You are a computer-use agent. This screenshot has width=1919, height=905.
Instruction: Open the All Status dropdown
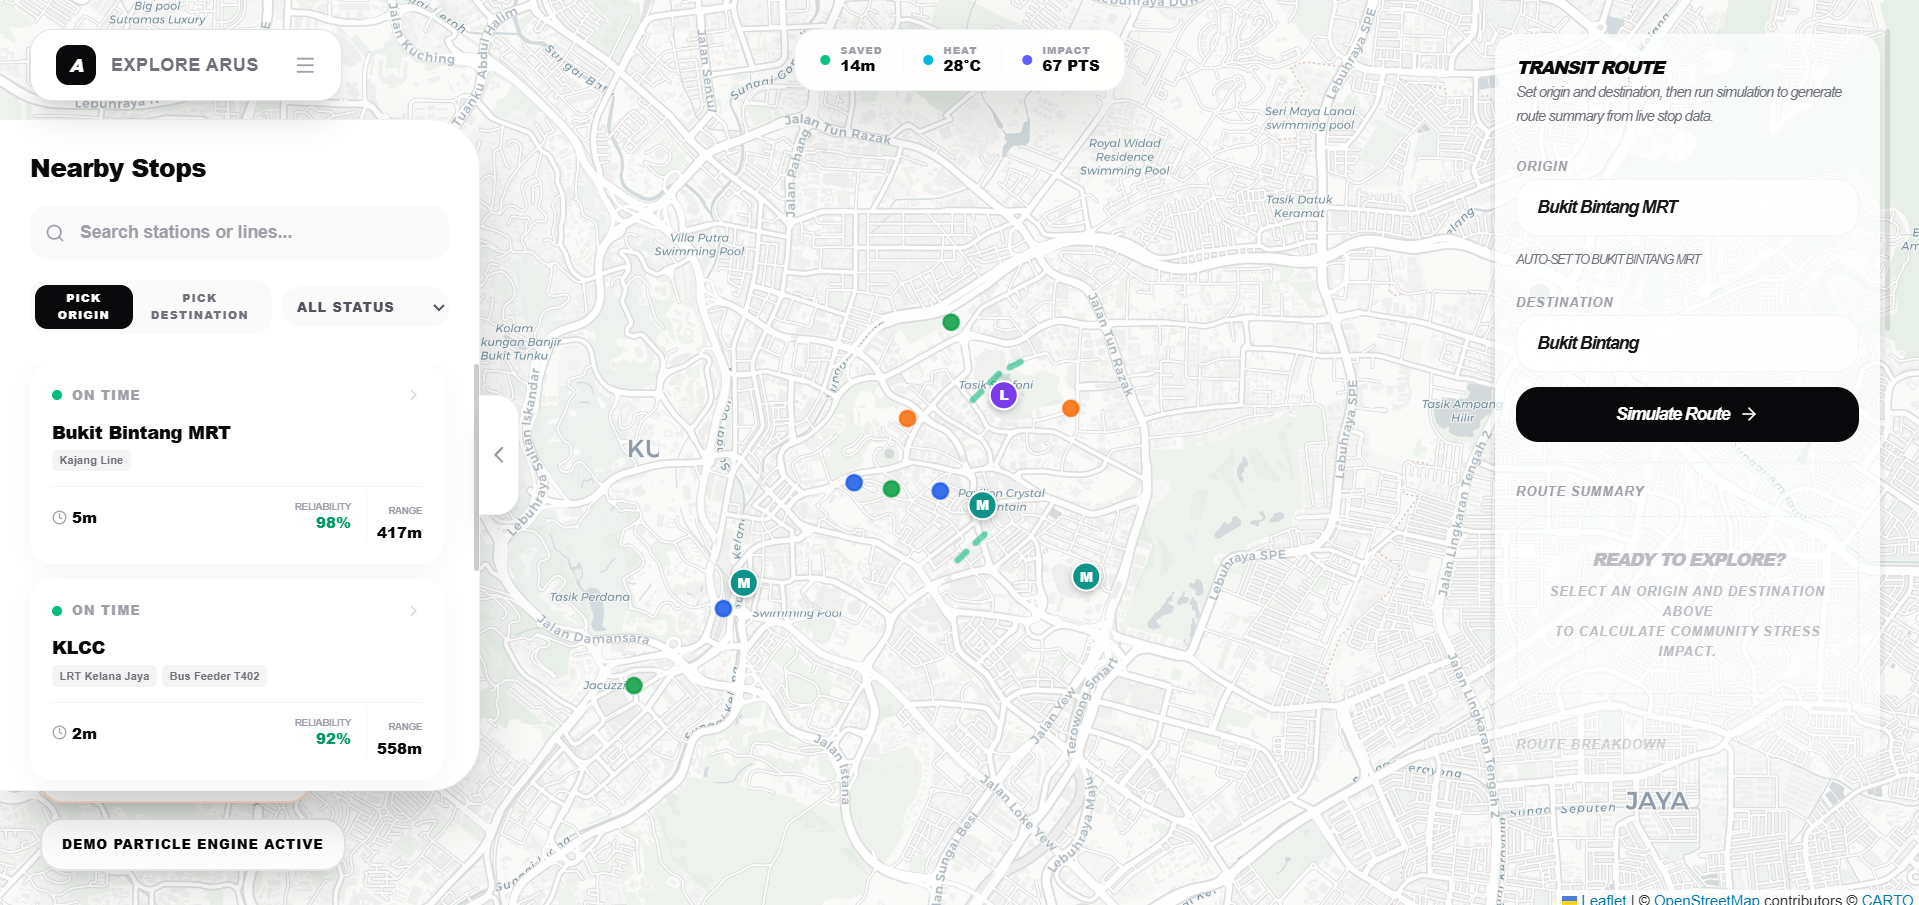pyautogui.click(x=366, y=307)
